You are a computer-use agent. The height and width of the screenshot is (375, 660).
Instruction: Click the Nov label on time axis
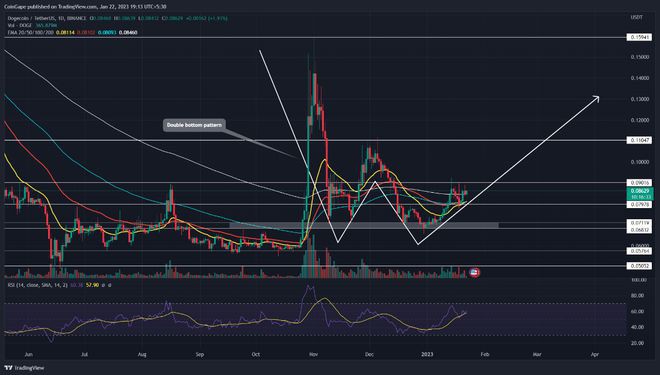click(x=313, y=354)
